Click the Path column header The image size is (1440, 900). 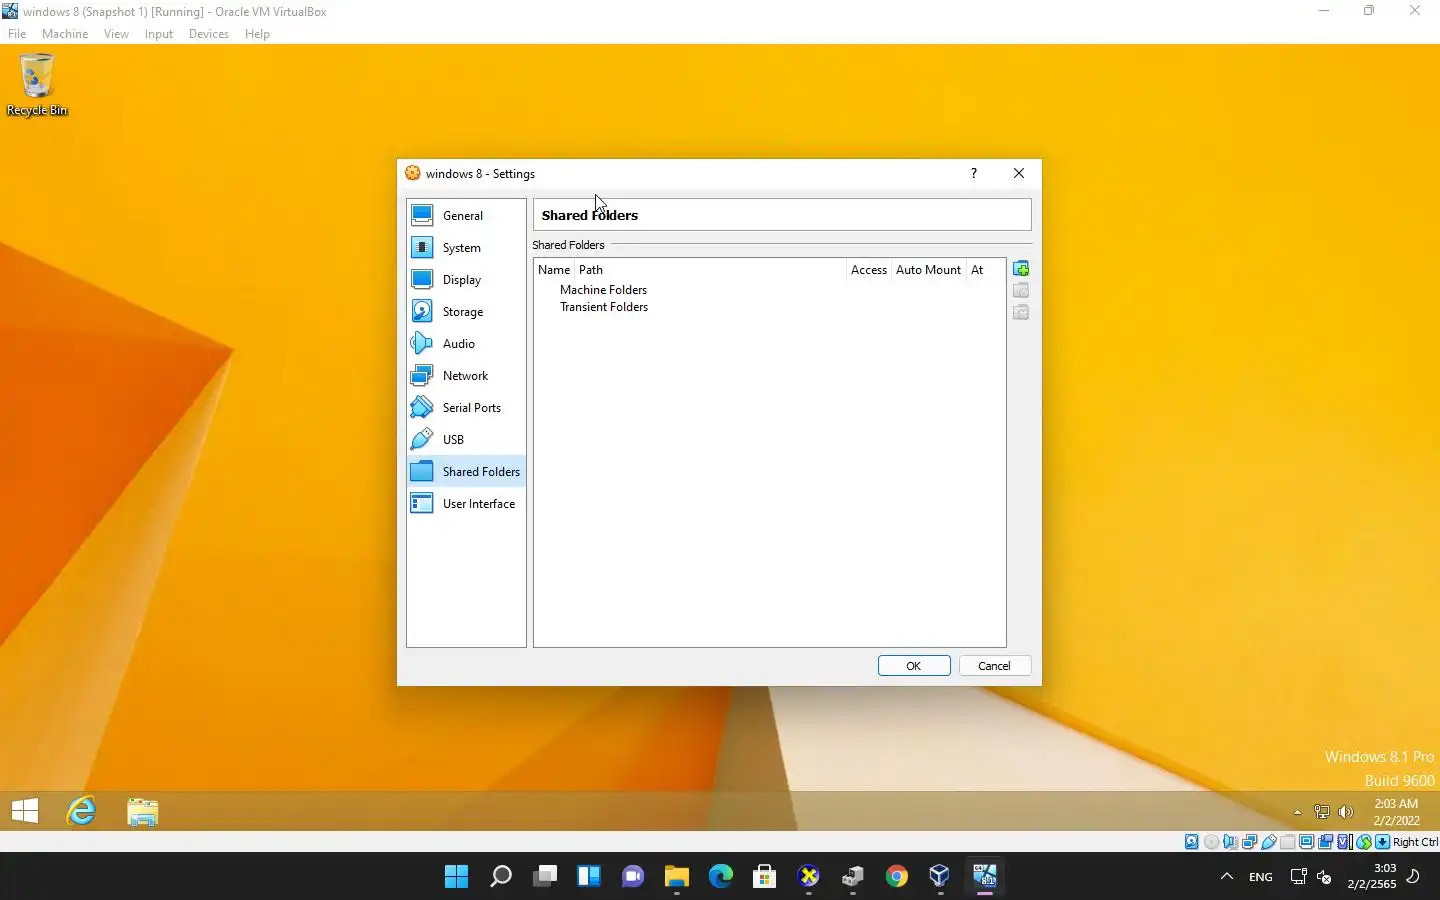click(x=710, y=270)
